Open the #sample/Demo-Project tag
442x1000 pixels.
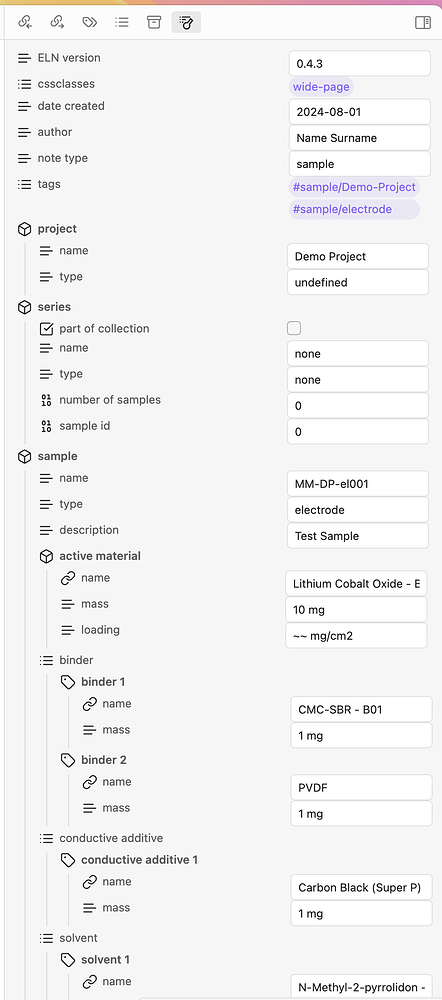354,188
